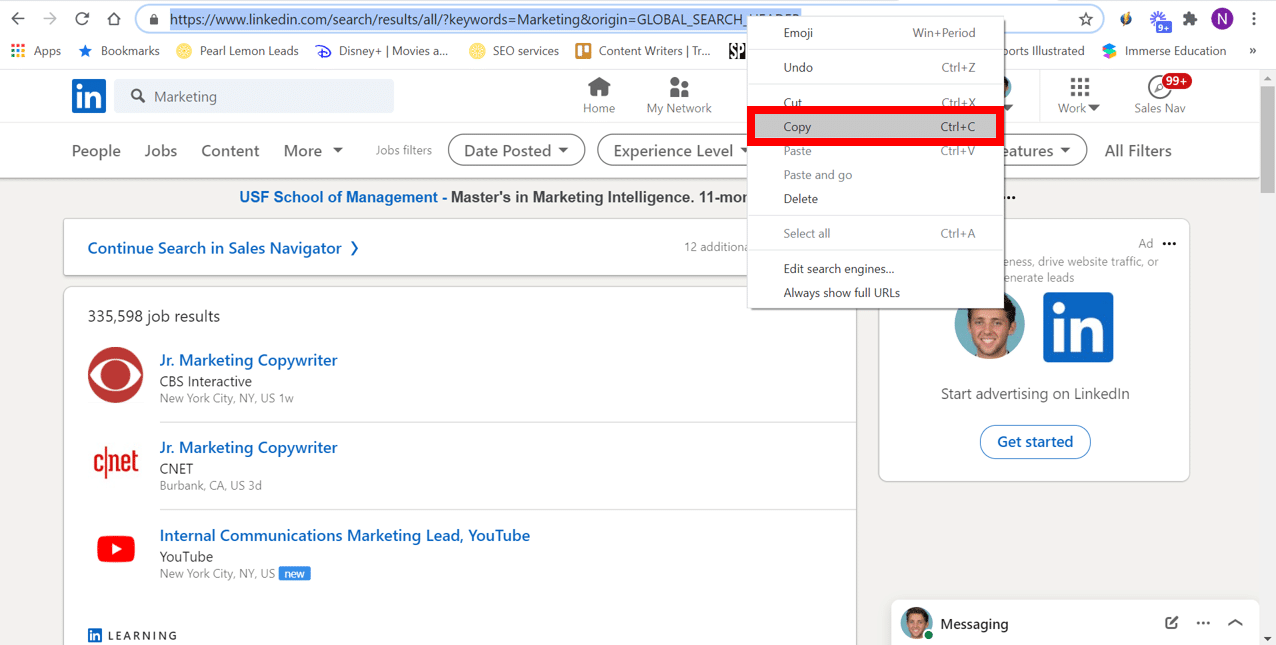Click the YouTube company logo
The image size is (1276, 645).
[116, 549]
